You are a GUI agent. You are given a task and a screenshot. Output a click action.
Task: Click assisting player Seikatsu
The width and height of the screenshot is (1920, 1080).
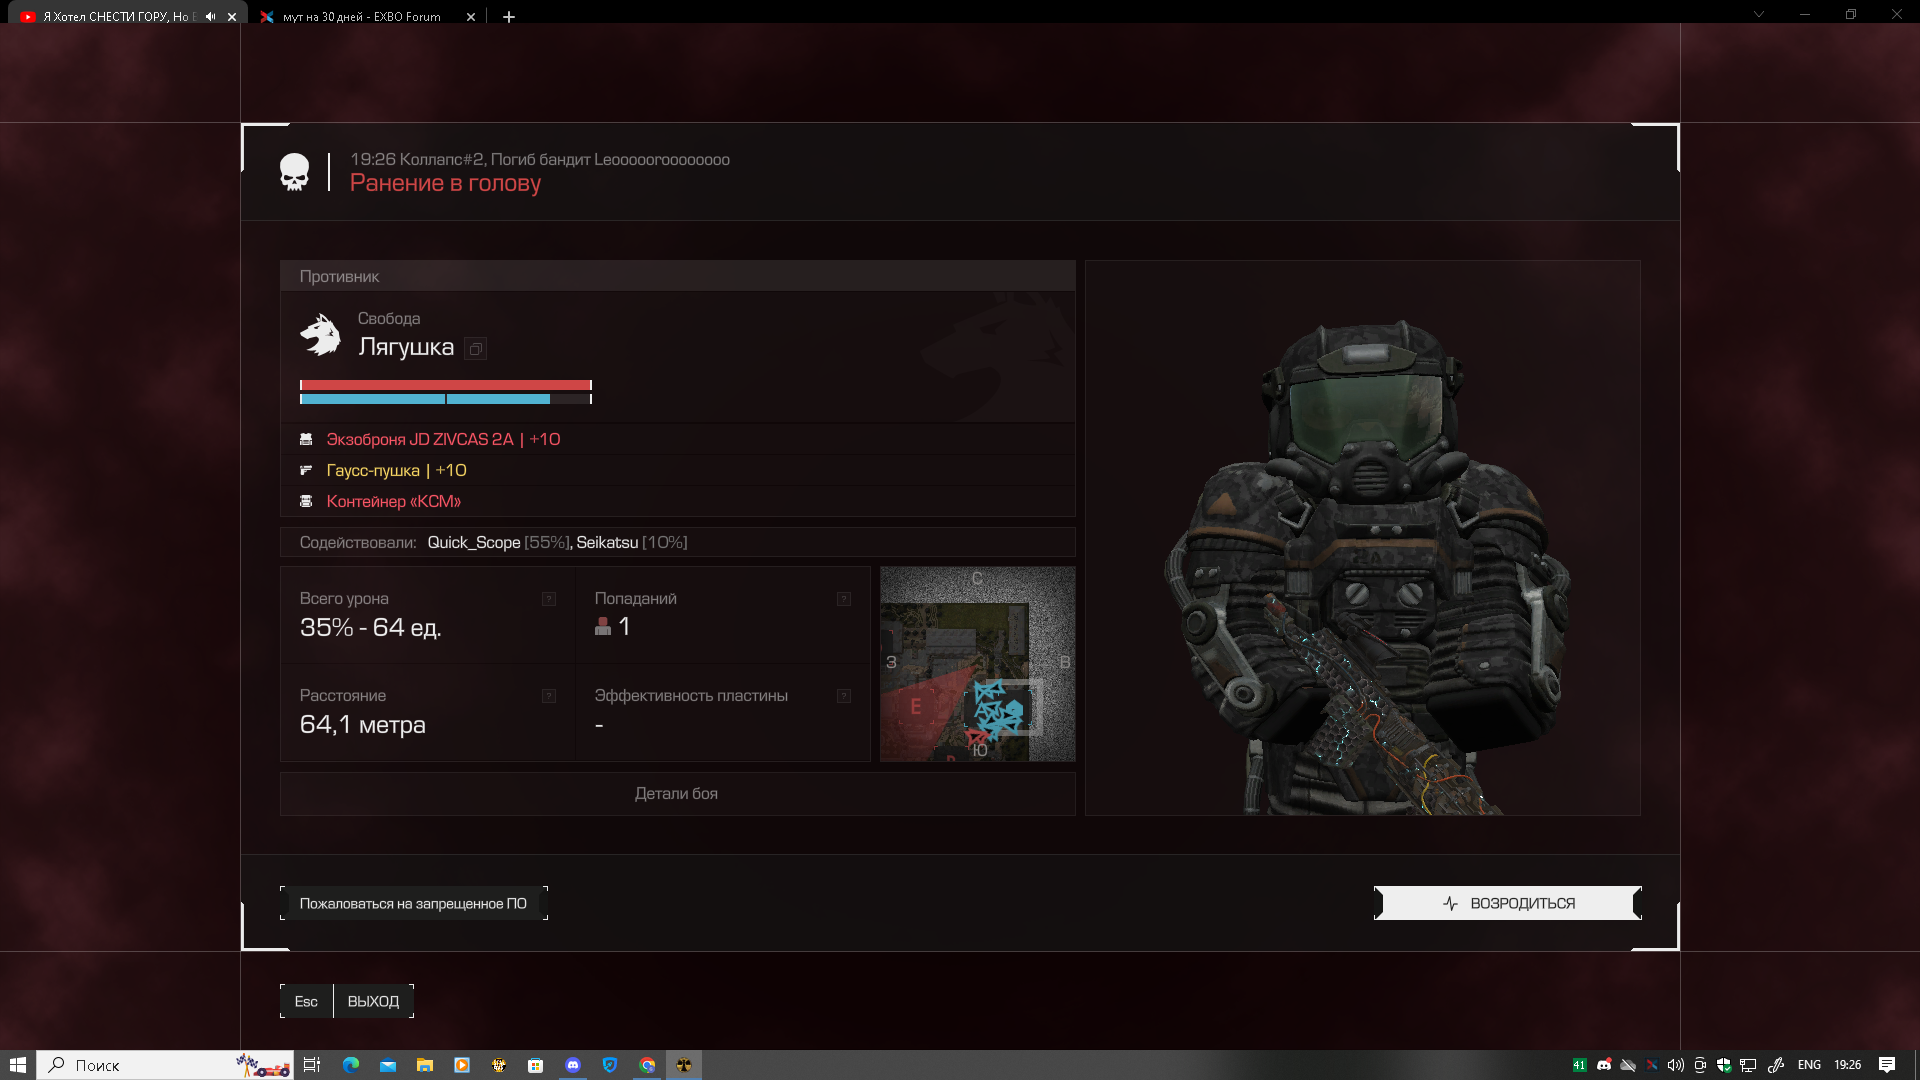[x=607, y=542]
